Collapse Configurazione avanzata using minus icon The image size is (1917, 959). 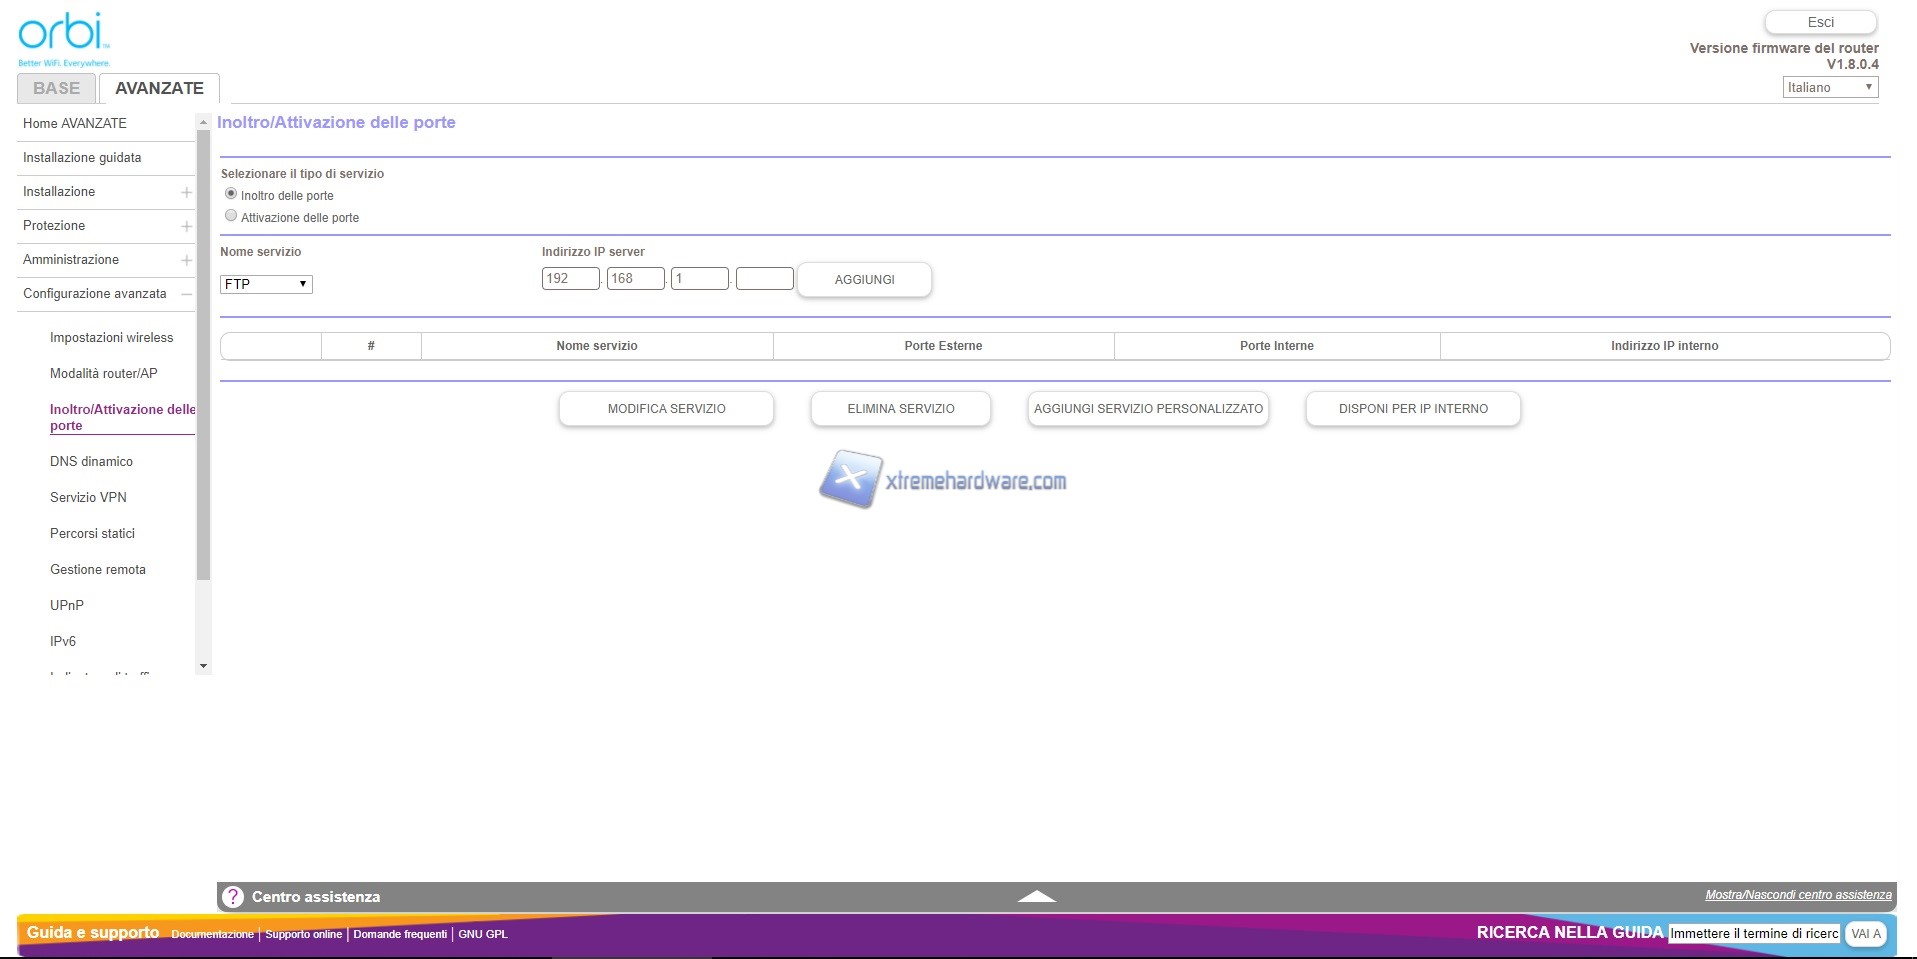click(186, 294)
